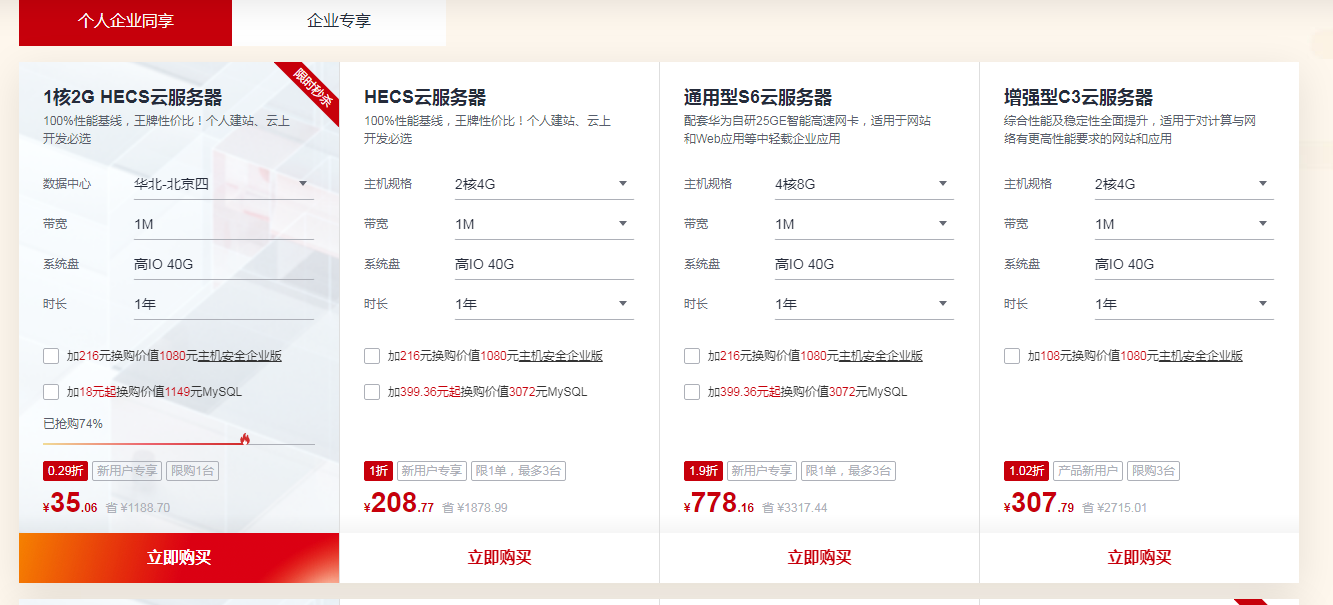Click the 0.29折 discount badge

coord(65,471)
